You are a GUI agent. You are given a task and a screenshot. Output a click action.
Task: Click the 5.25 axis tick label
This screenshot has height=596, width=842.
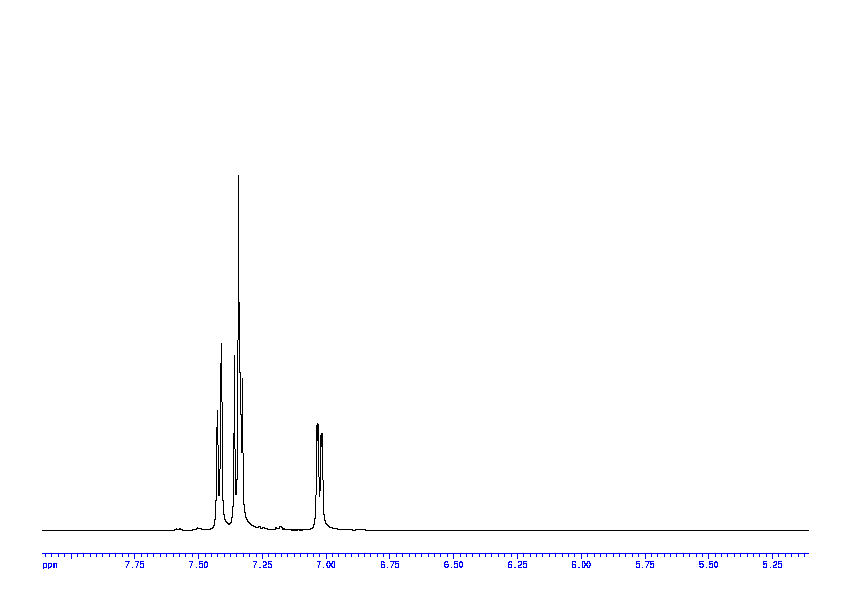[x=772, y=565]
